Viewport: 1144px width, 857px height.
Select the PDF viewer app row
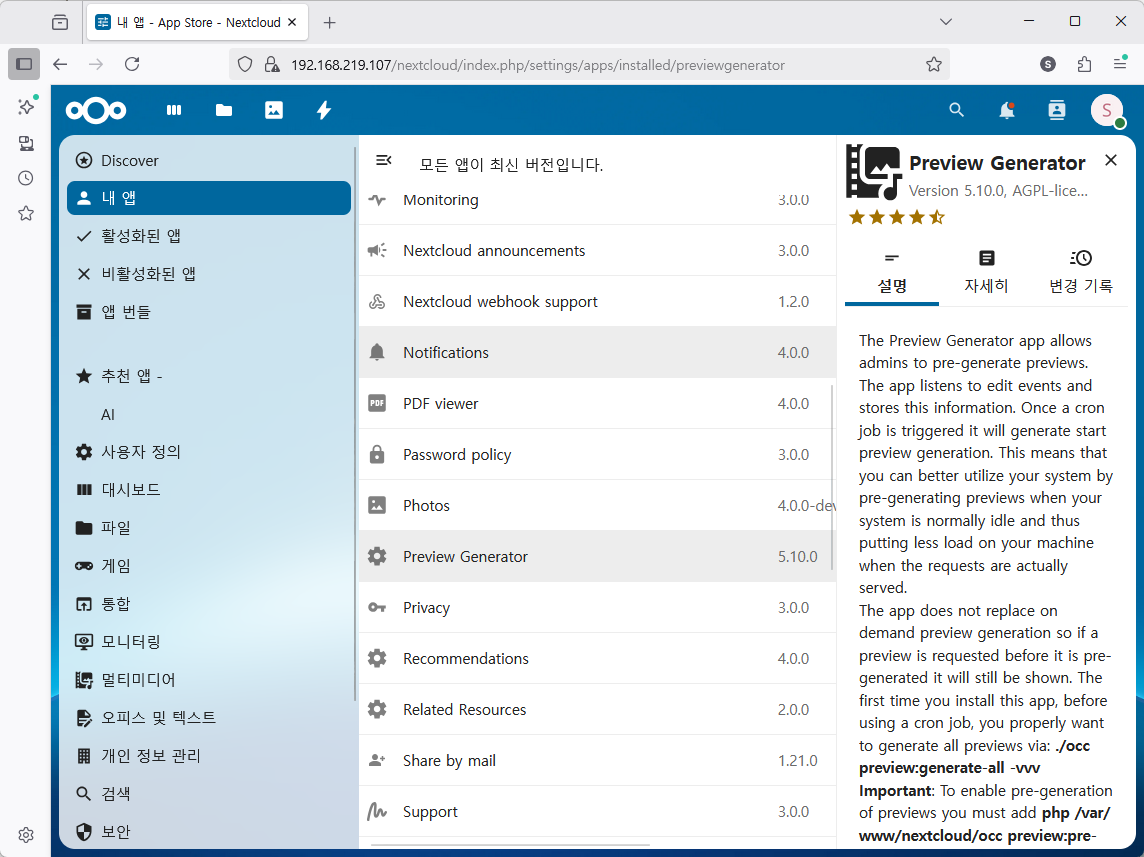coord(597,403)
